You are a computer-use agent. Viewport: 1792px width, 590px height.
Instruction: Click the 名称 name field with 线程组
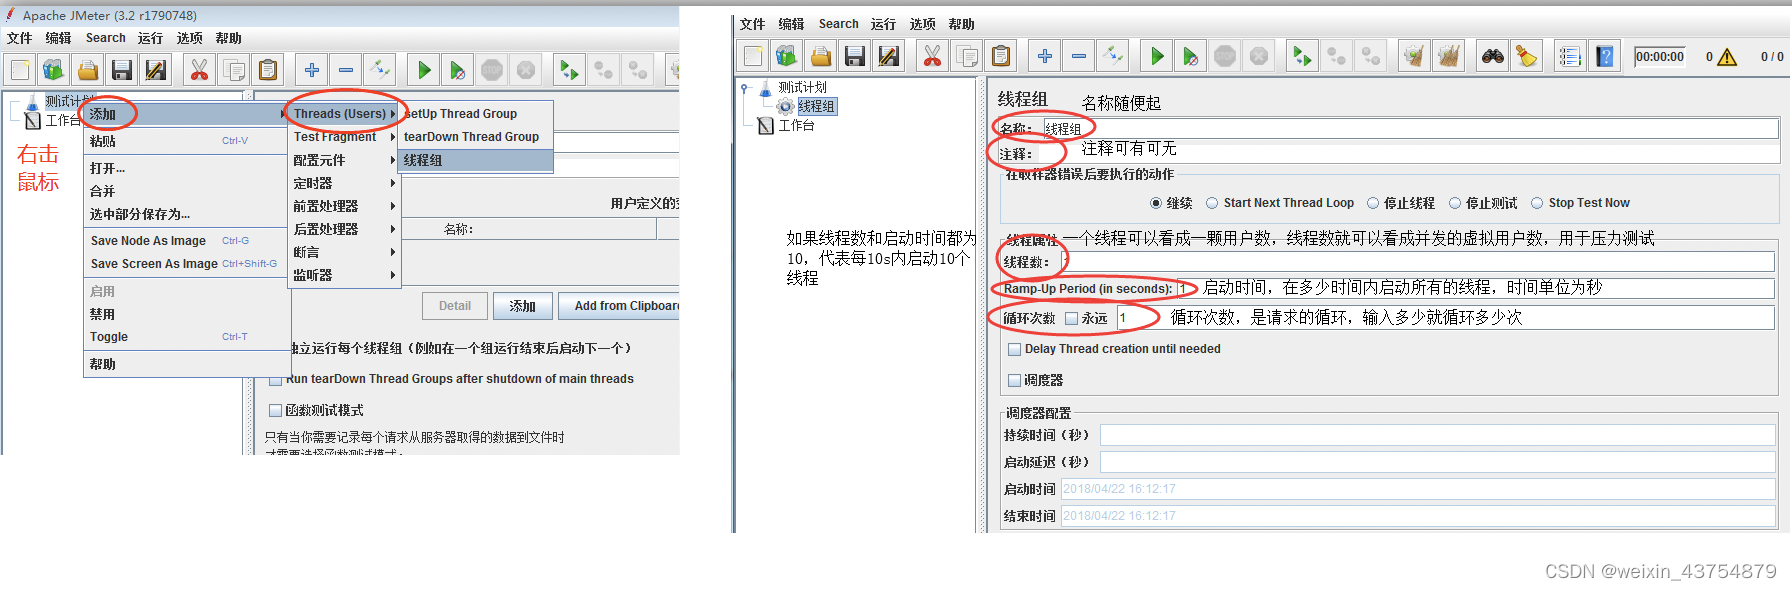tap(1411, 129)
